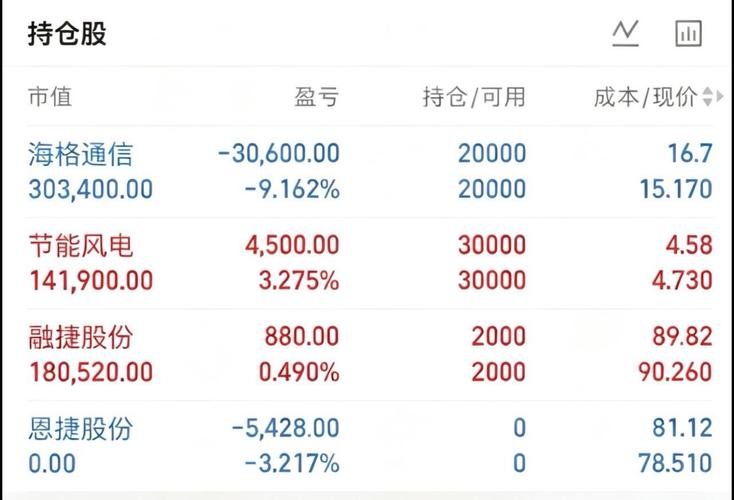Click 海格通信 market value 303,400.00
This screenshot has height=500, width=734.
click(x=91, y=190)
